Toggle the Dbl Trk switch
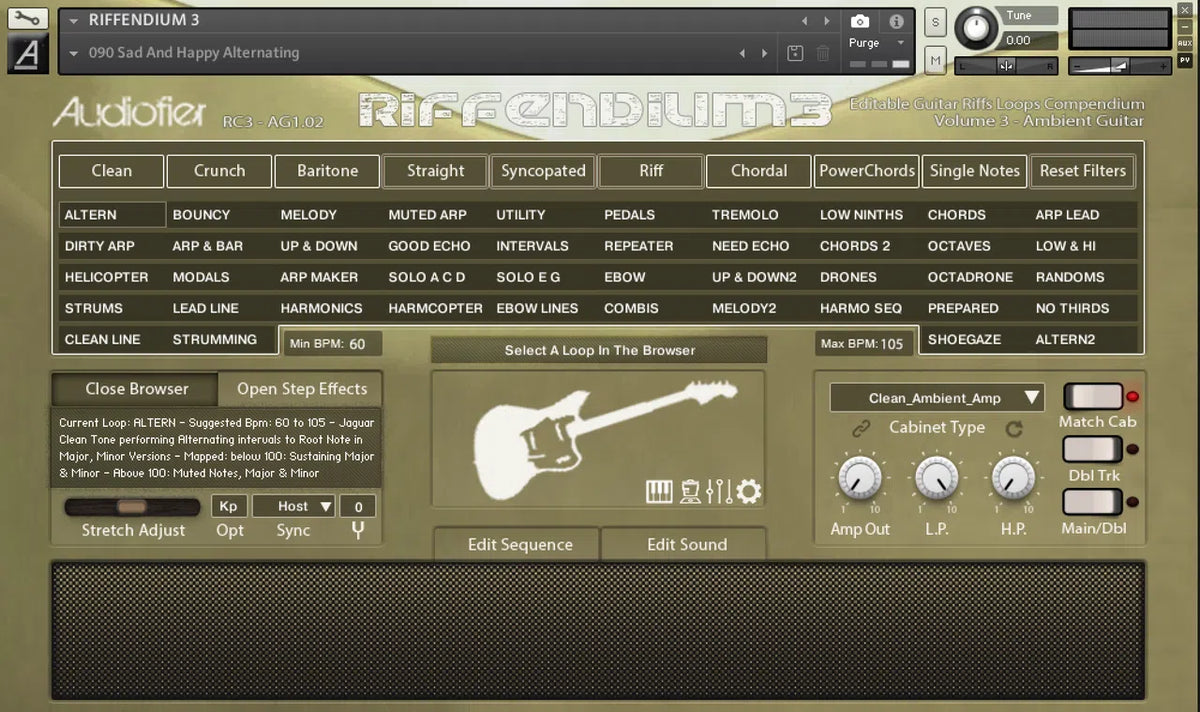 1093,450
